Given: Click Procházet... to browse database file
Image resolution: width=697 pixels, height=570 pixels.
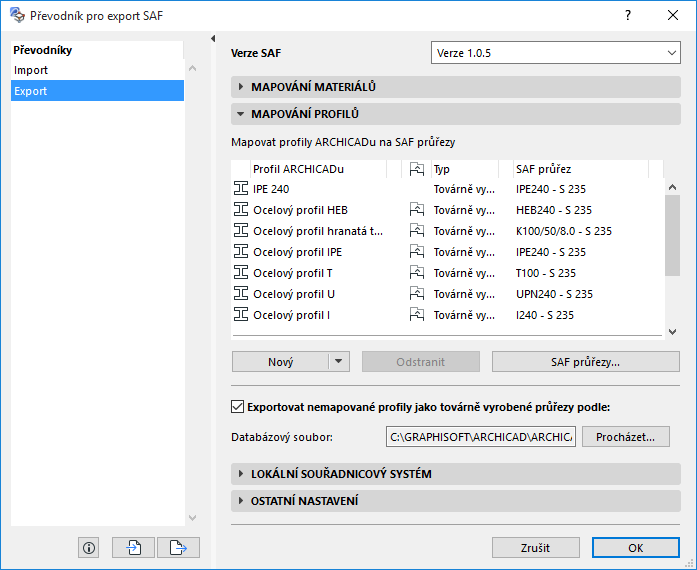Looking at the screenshot, I should (x=625, y=437).
